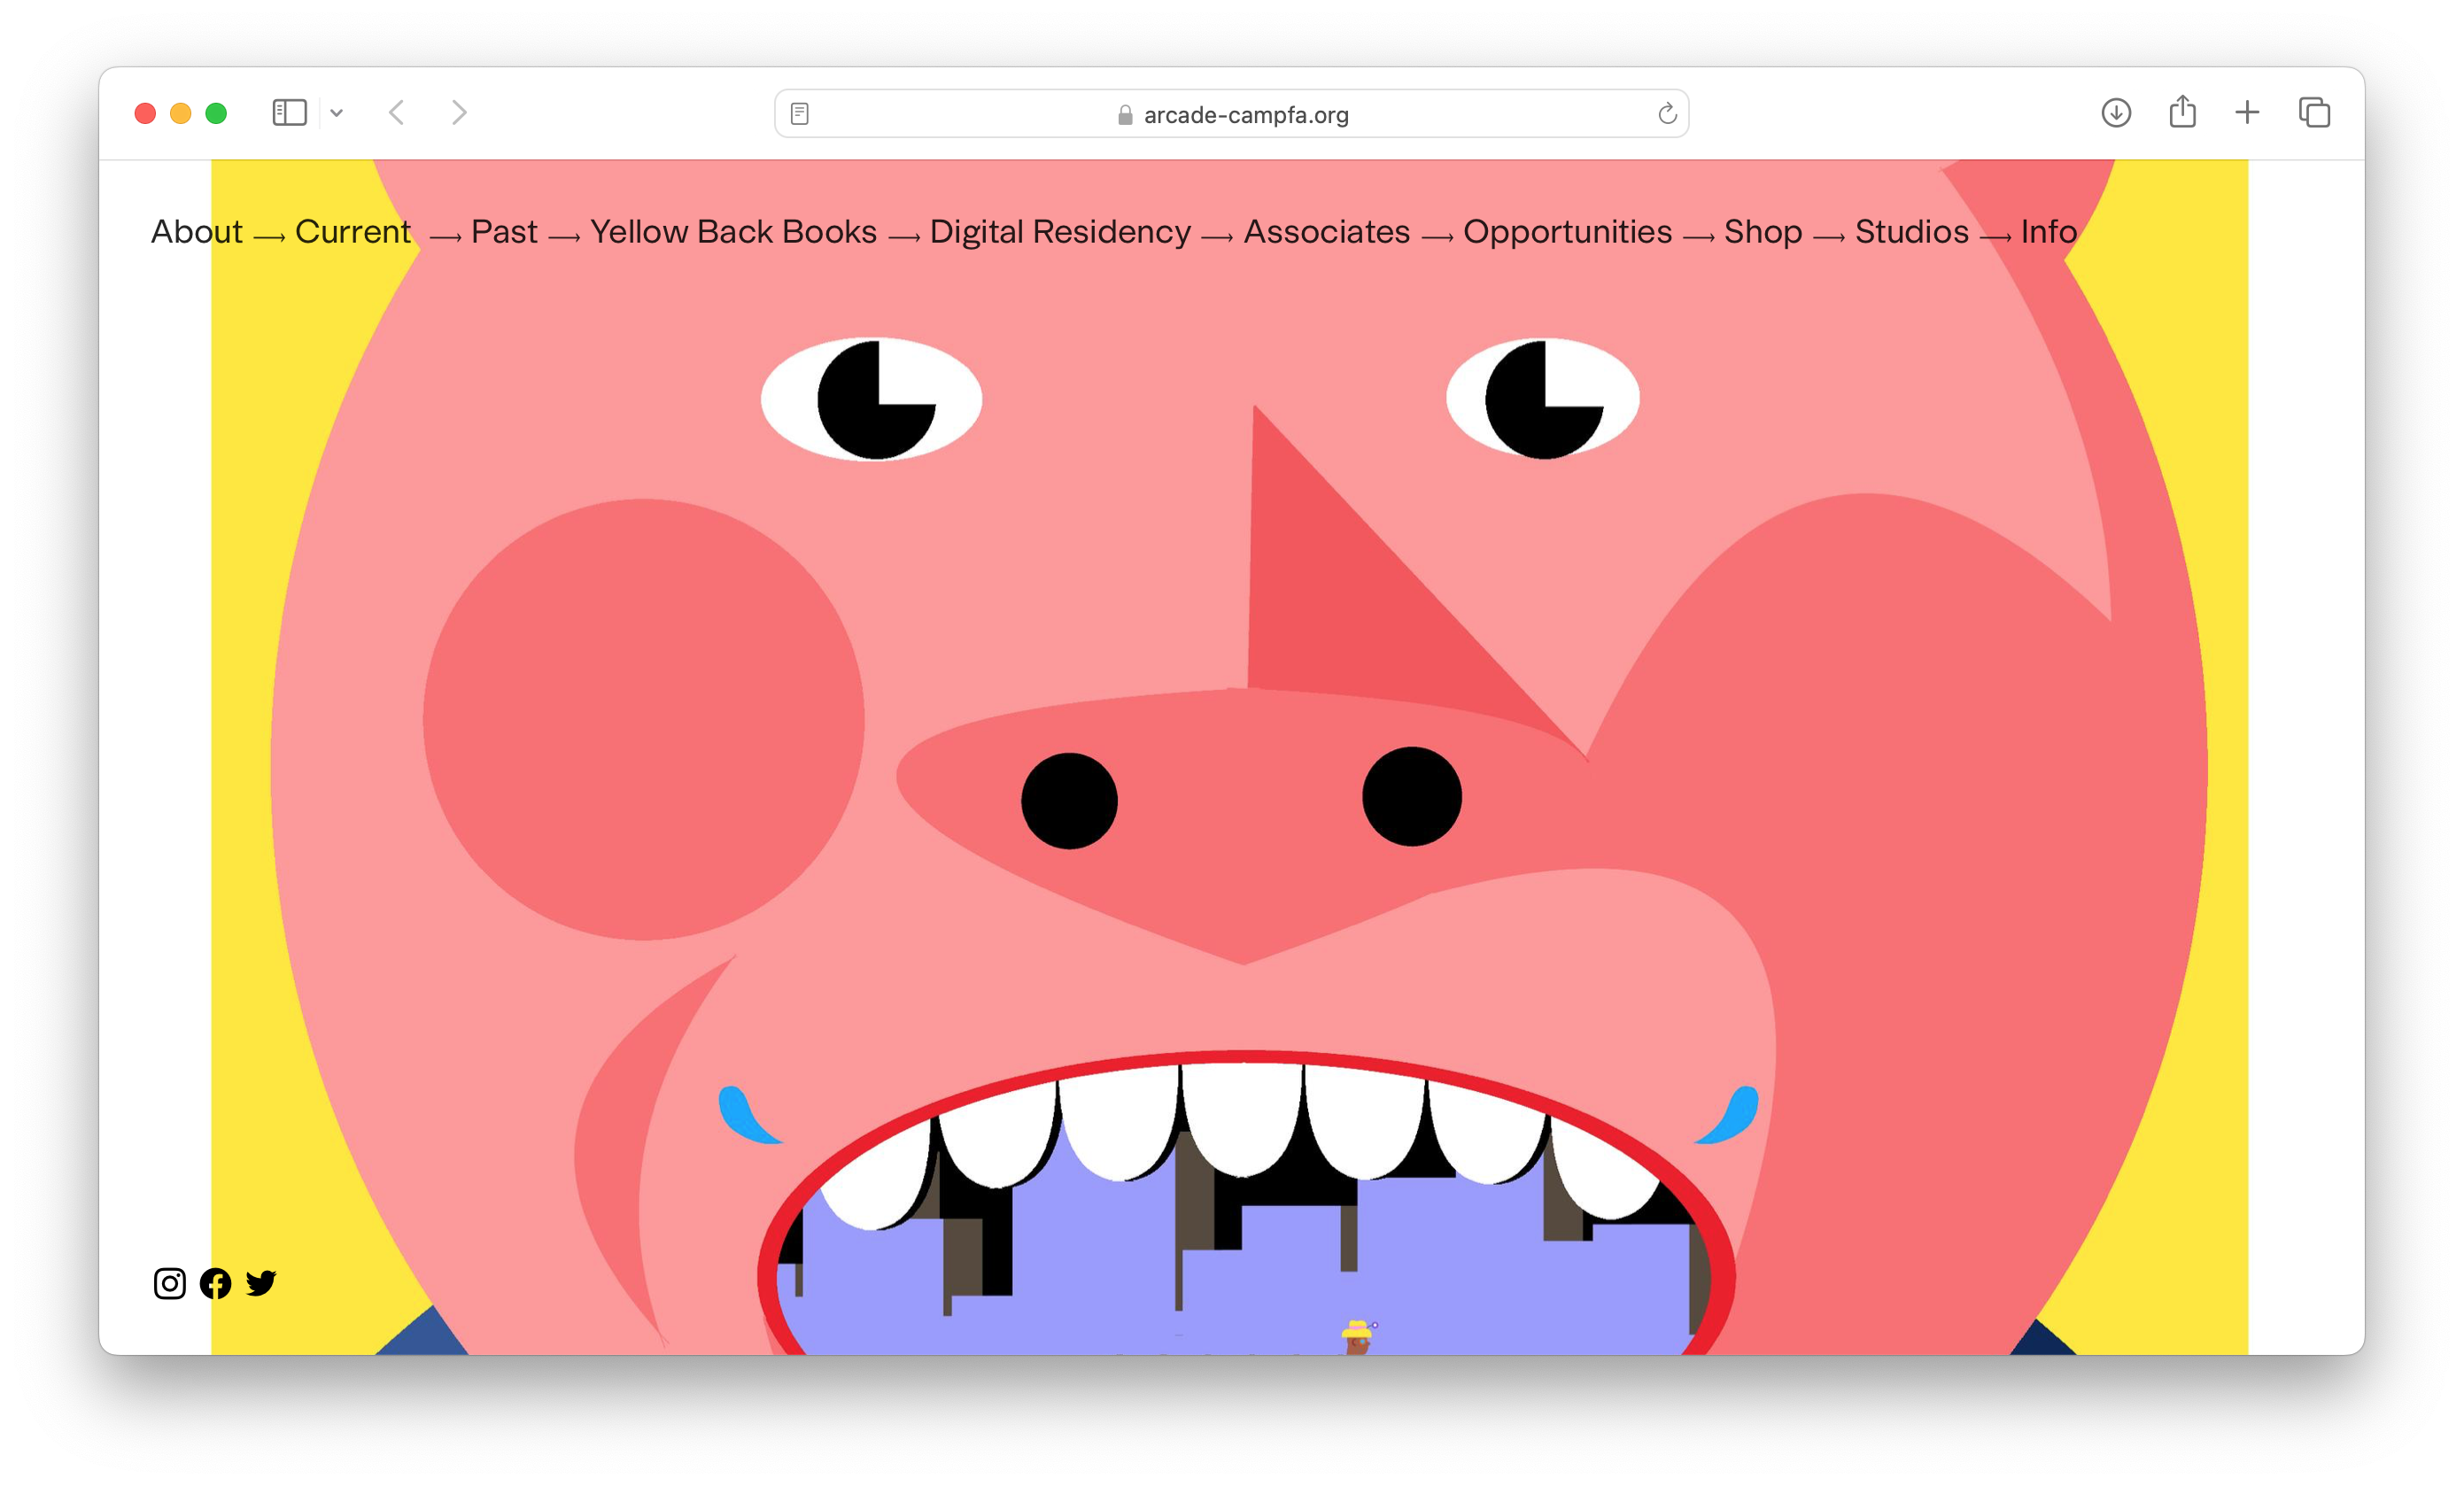Viewport: 2464px width, 1486px height.
Task: Go back to previous page
Action: pyautogui.click(x=397, y=112)
